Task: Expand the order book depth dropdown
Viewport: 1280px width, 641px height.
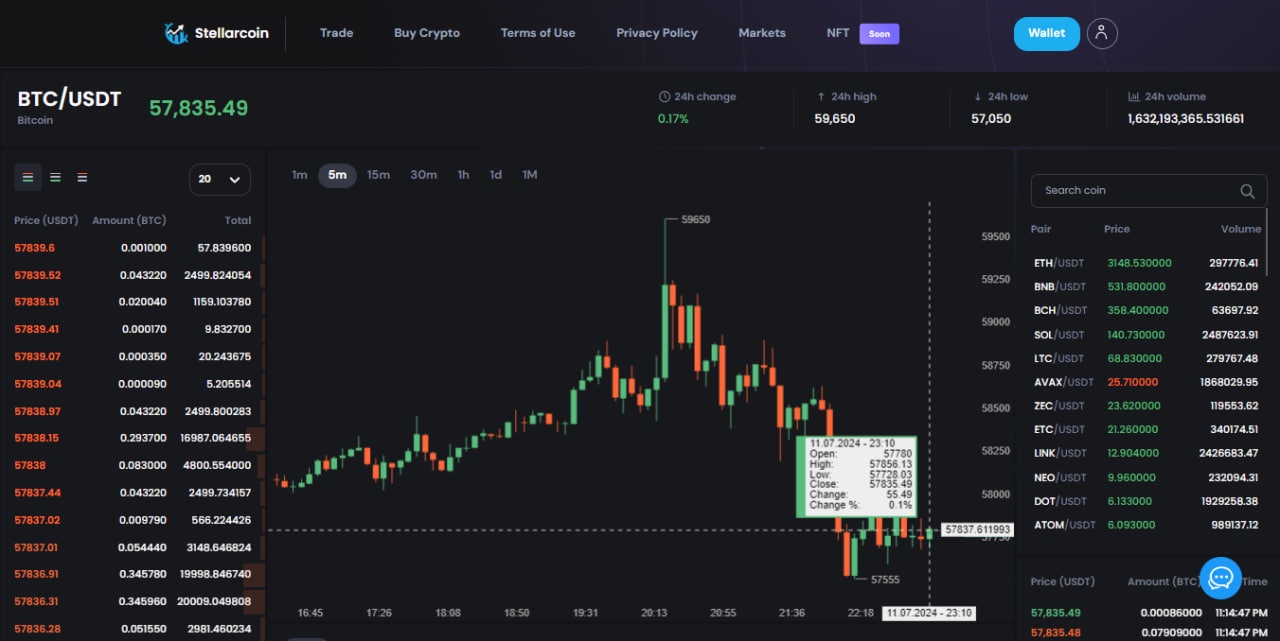Action: coord(220,179)
